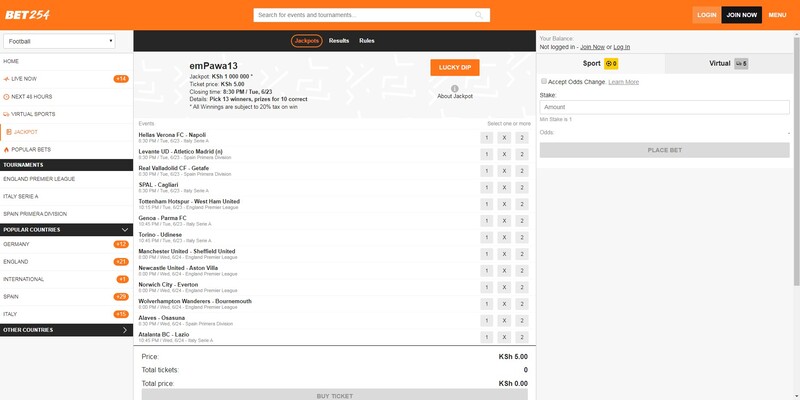Screen dimensions: 800x400
Task: Pick 1 for Alaves - Osasuna
Action: point(487,320)
